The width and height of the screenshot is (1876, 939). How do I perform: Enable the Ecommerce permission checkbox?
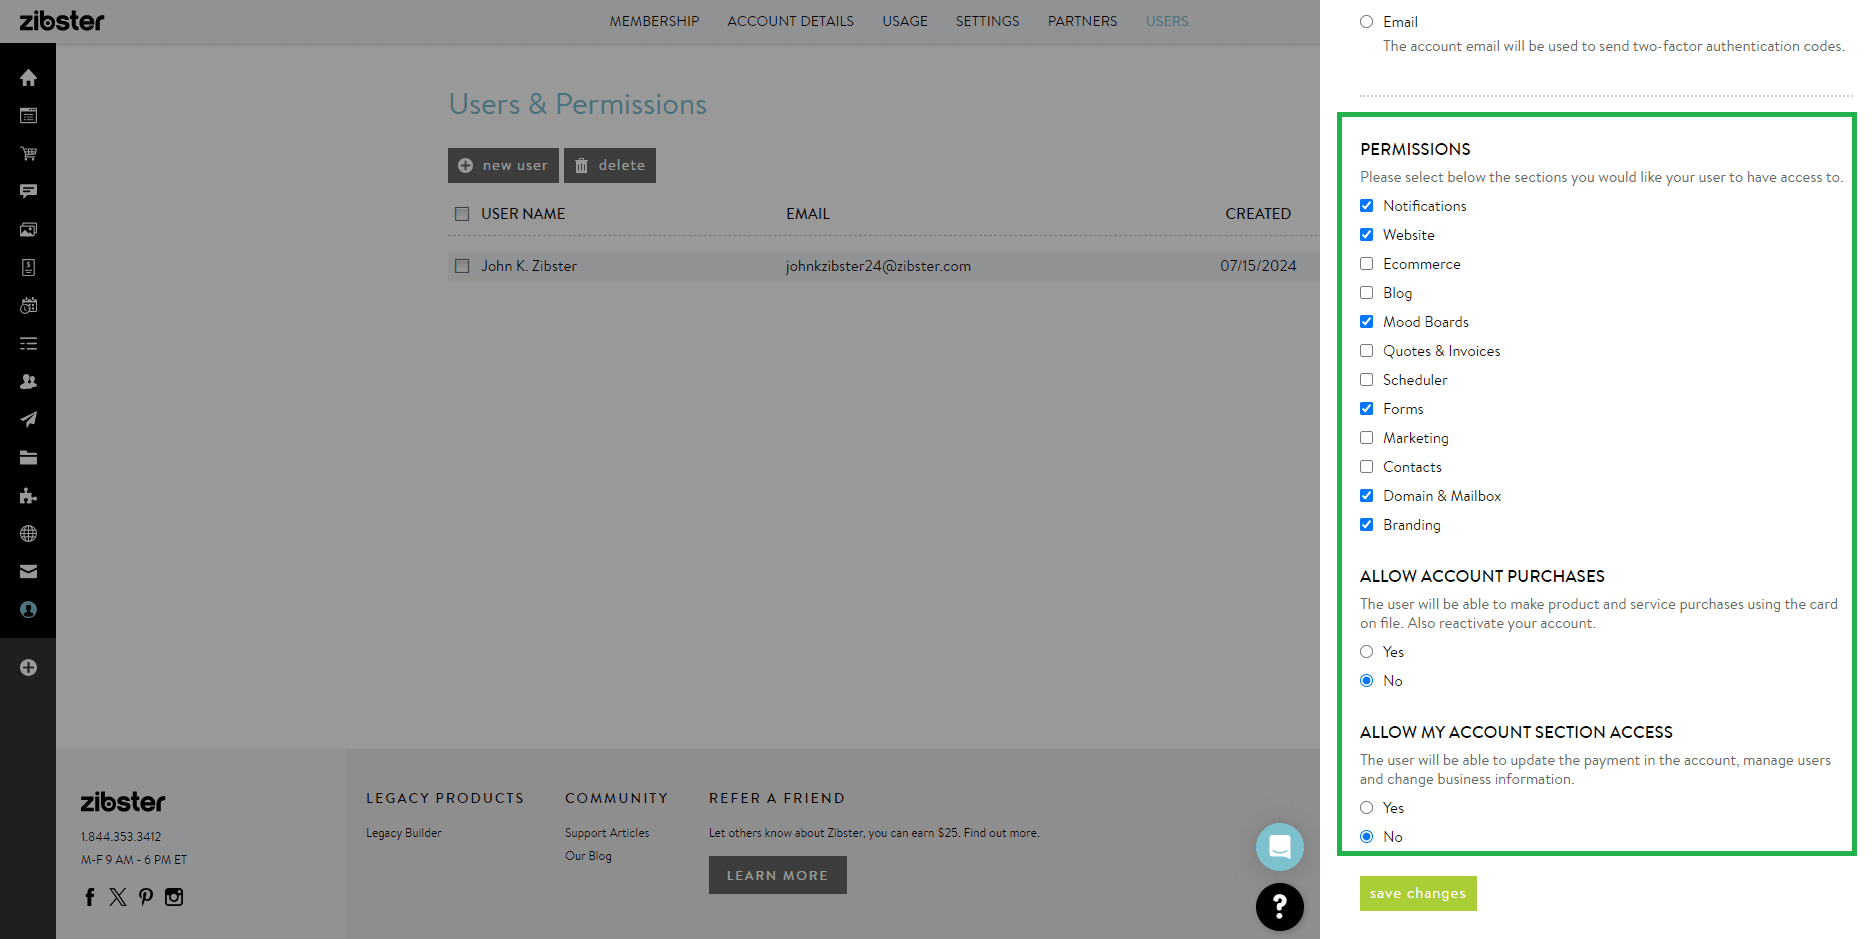tap(1366, 264)
